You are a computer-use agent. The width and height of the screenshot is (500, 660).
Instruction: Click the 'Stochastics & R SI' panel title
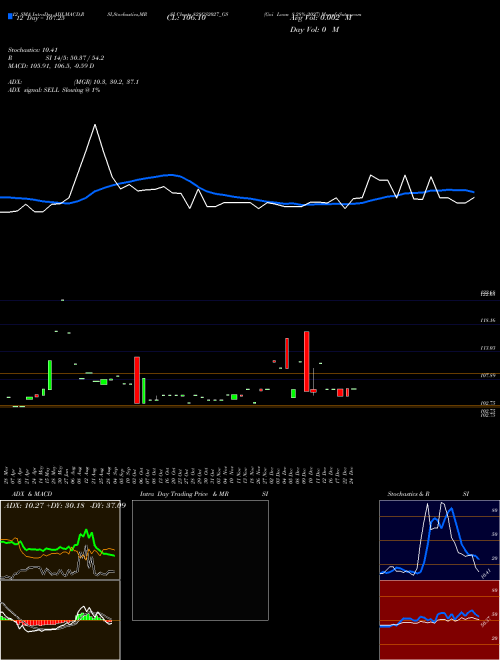428,494
